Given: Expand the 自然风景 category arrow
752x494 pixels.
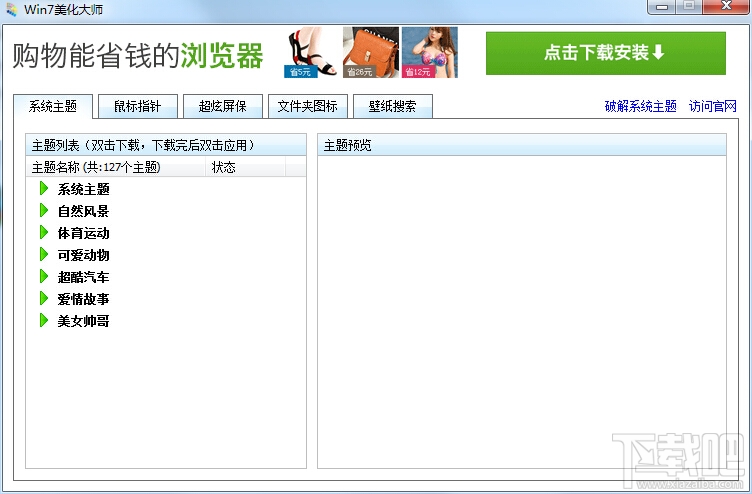Looking at the screenshot, I should 44,211.
